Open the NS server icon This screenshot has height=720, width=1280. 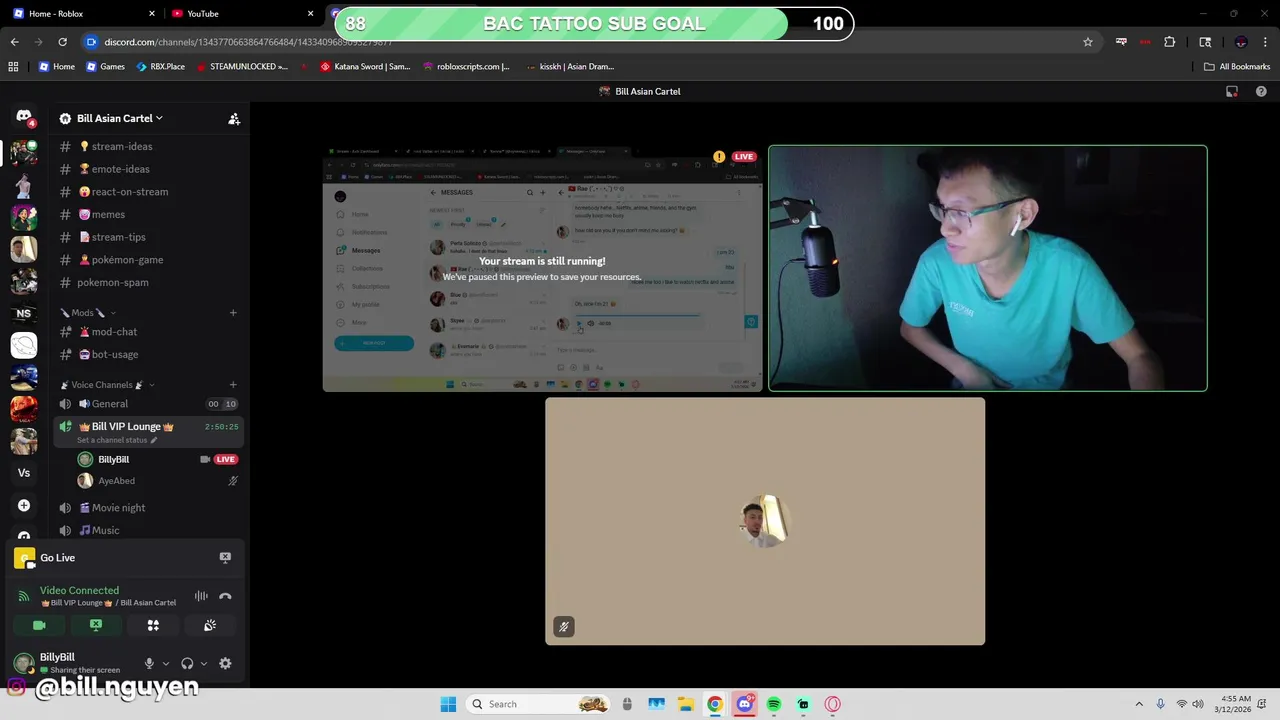(24, 313)
